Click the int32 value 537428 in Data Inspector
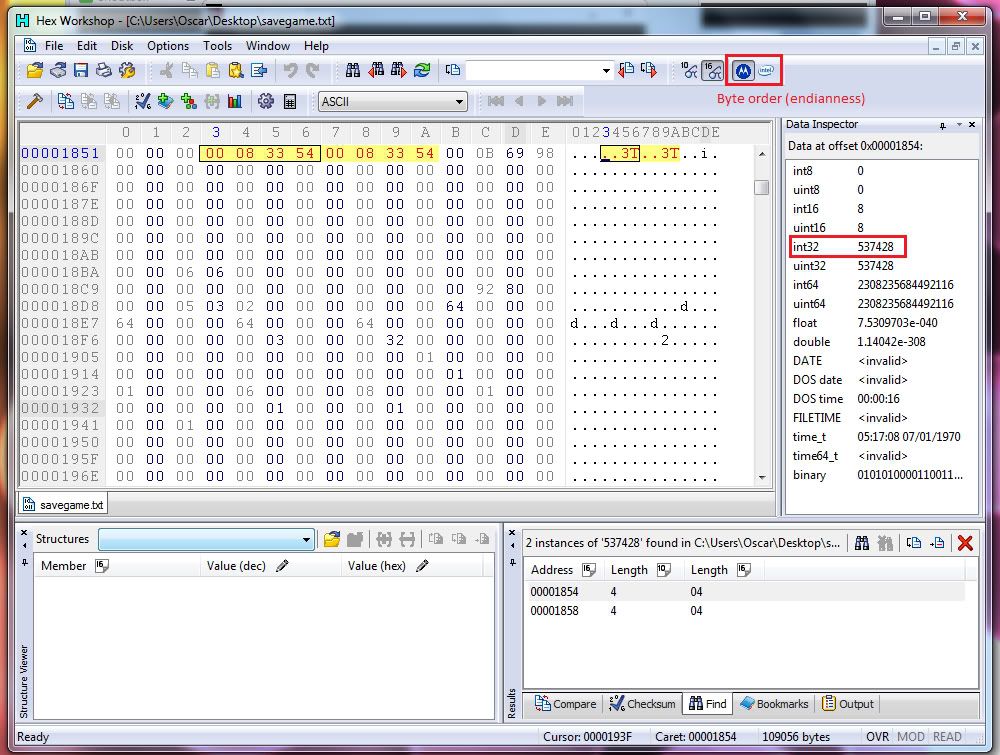1000x755 pixels. point(875,247)
